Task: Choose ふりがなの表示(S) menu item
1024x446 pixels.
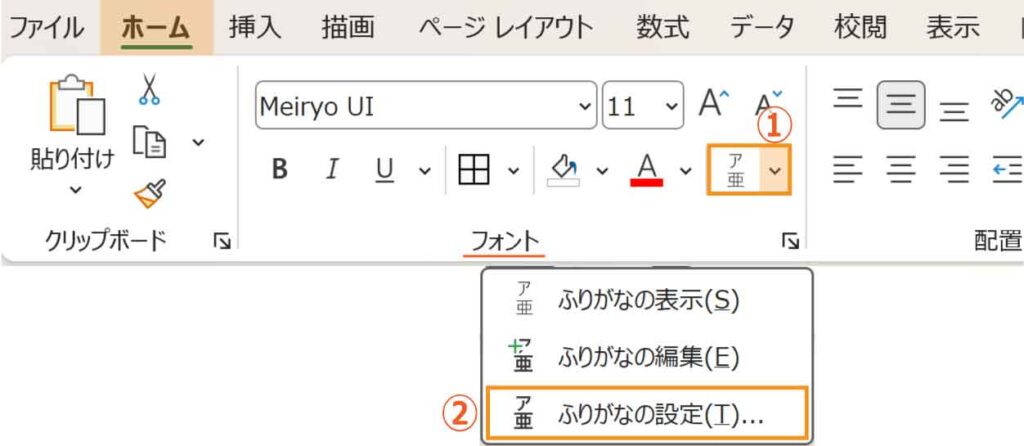Action: [x=647, y=301]
